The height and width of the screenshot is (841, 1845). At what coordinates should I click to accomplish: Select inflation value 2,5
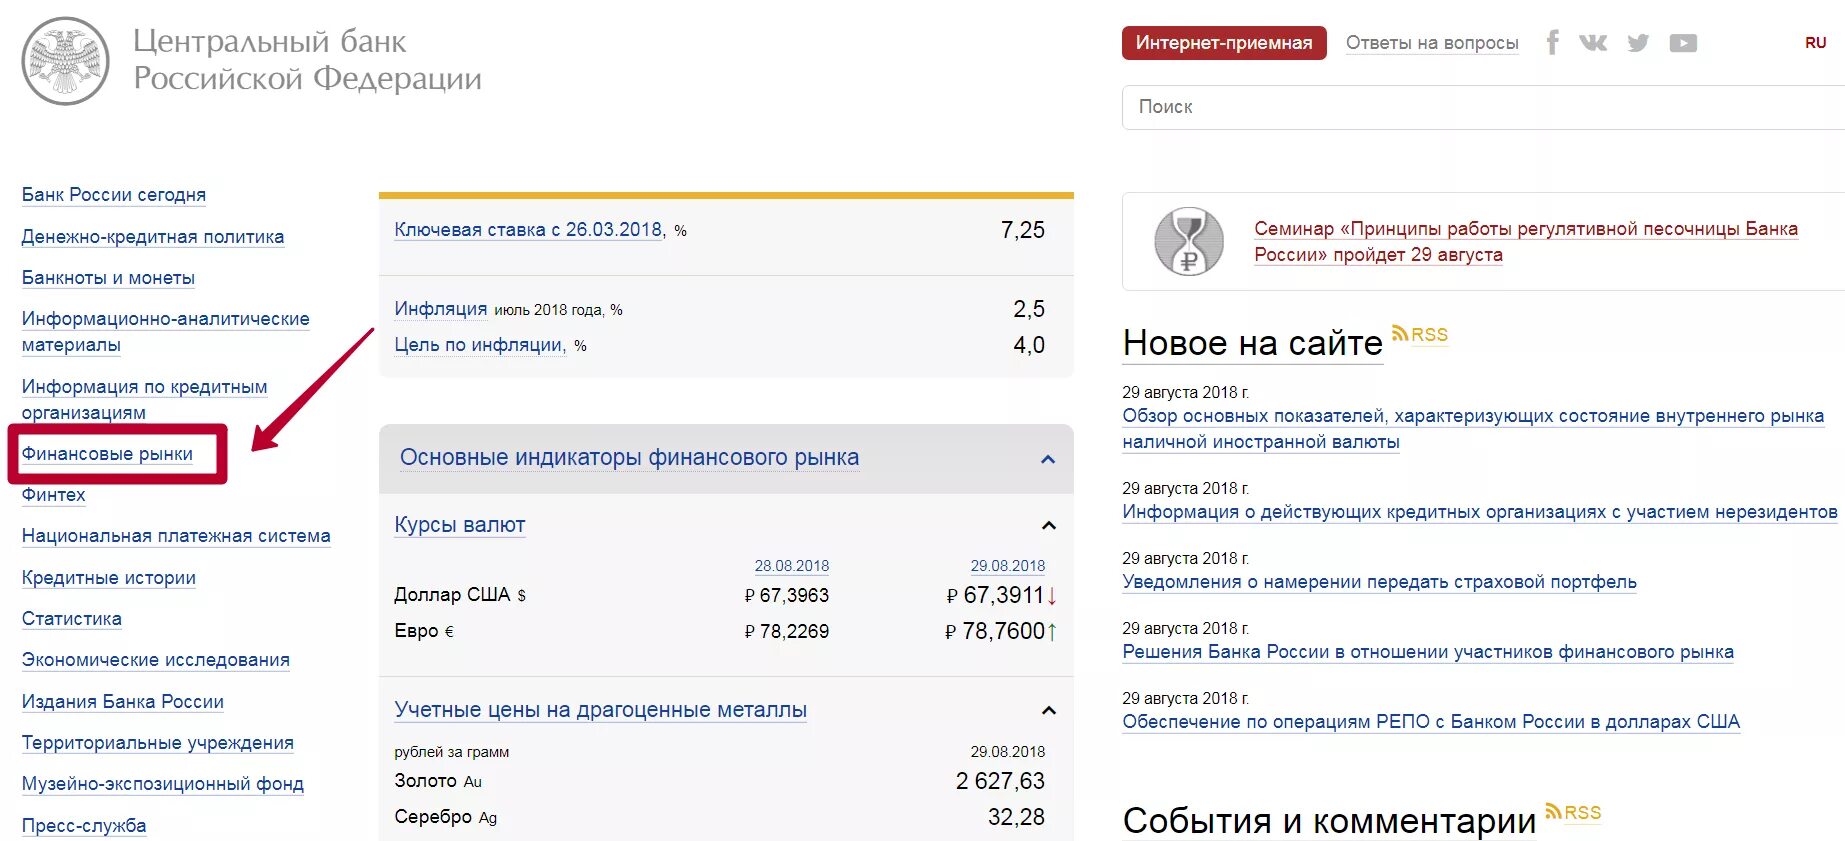(1029, 309)
